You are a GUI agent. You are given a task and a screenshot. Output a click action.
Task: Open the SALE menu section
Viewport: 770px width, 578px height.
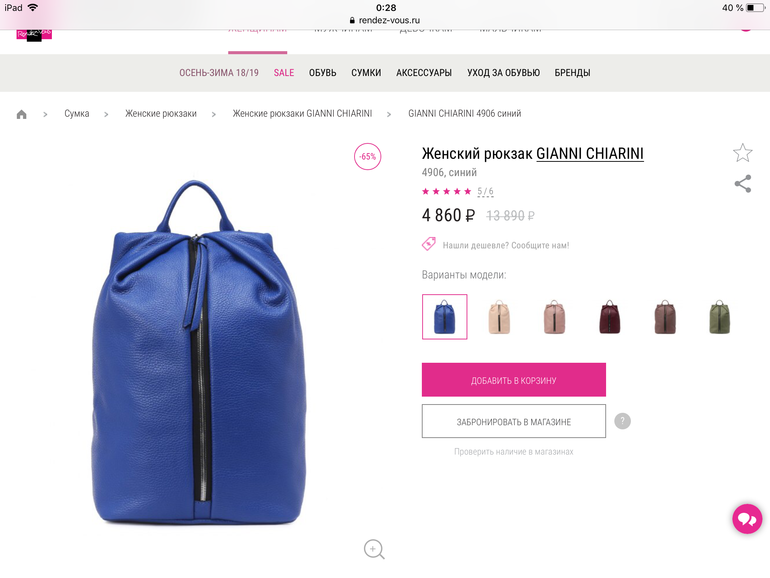284,73
